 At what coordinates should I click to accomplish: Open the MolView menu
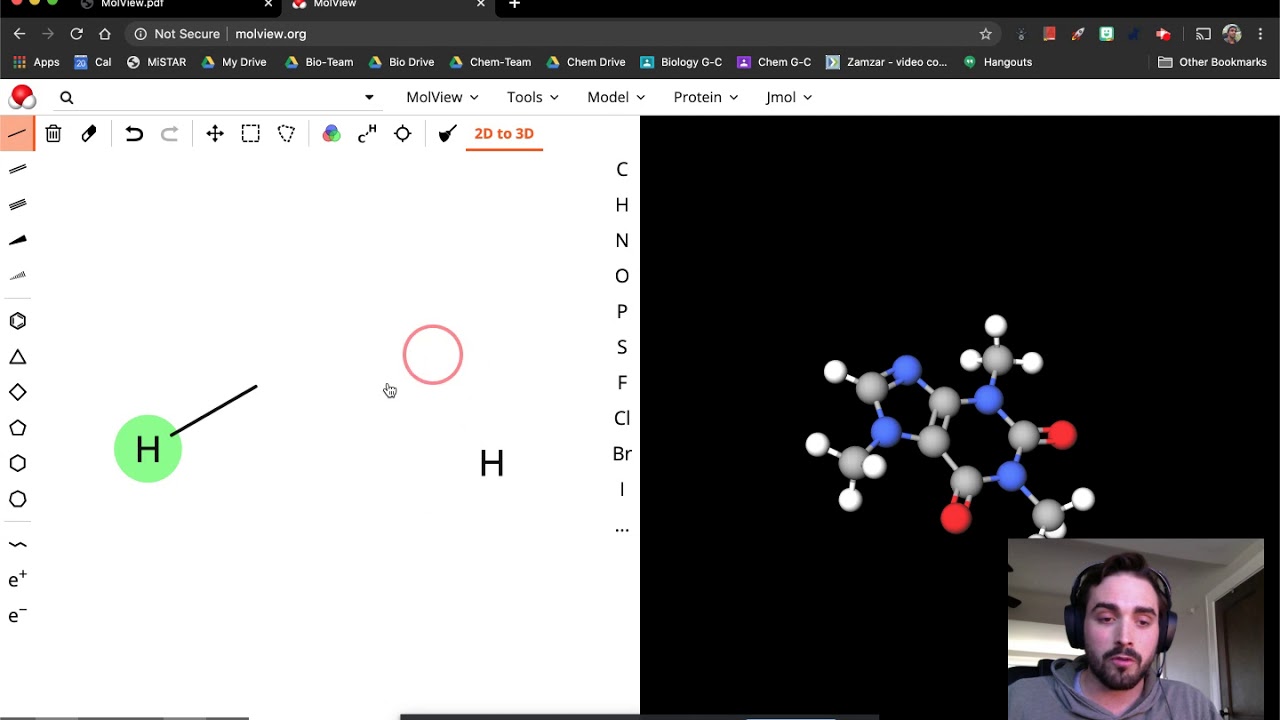tap(442, 97)
